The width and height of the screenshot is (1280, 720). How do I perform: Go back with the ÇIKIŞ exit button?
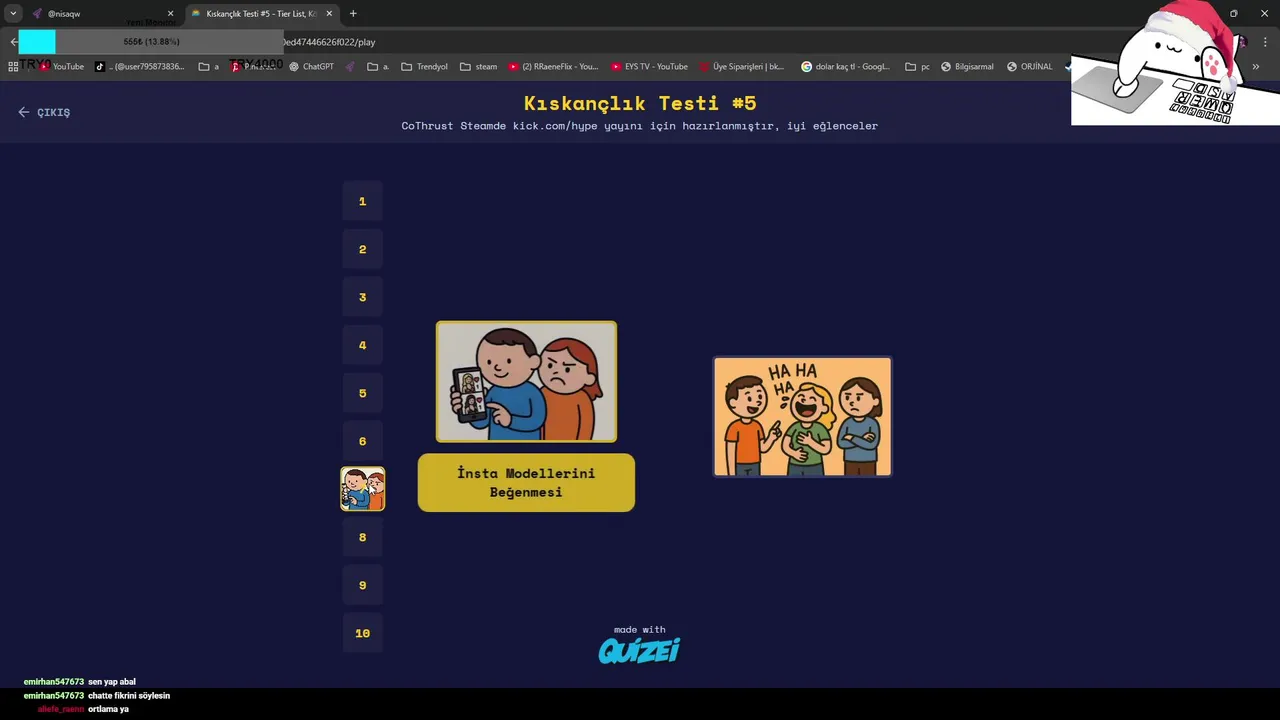pyautogui.click(x=44, y=112)
